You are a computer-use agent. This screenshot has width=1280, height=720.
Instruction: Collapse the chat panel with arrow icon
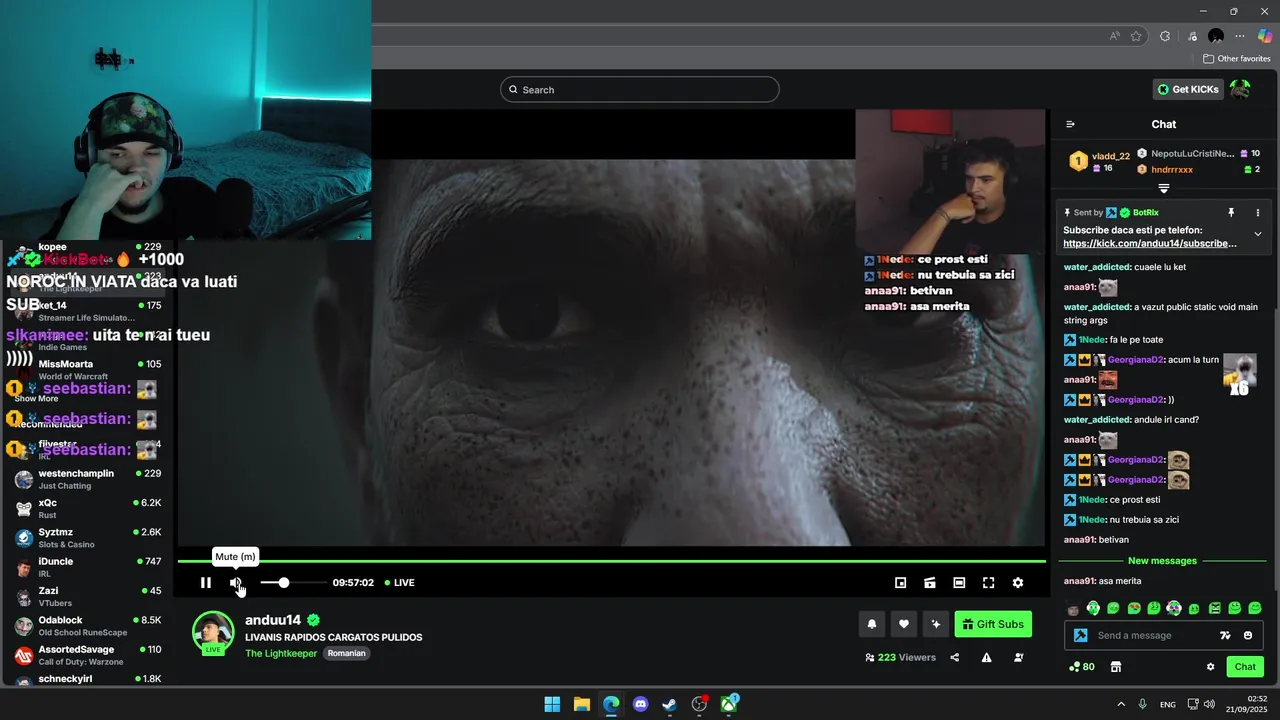point(1070,124)
